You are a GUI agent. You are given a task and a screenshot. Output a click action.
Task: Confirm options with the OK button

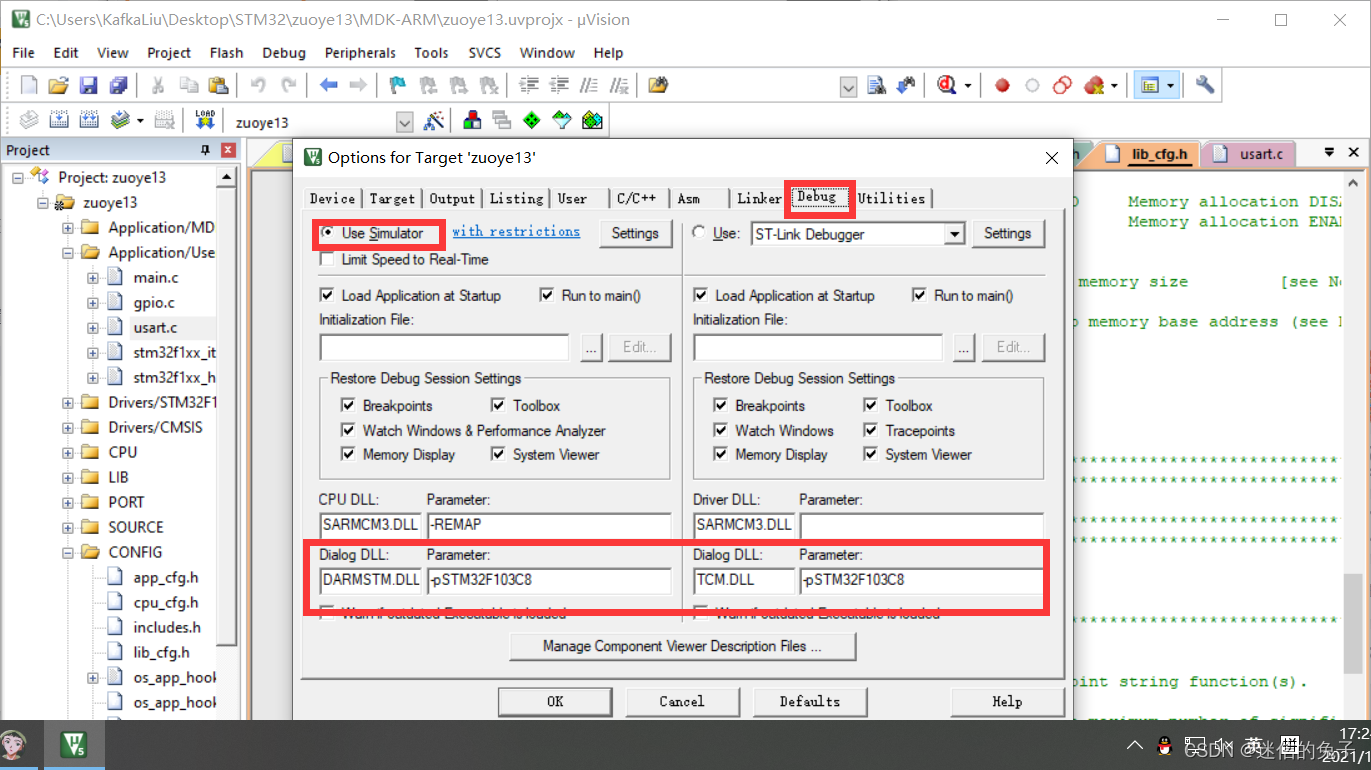click(555, 701)
